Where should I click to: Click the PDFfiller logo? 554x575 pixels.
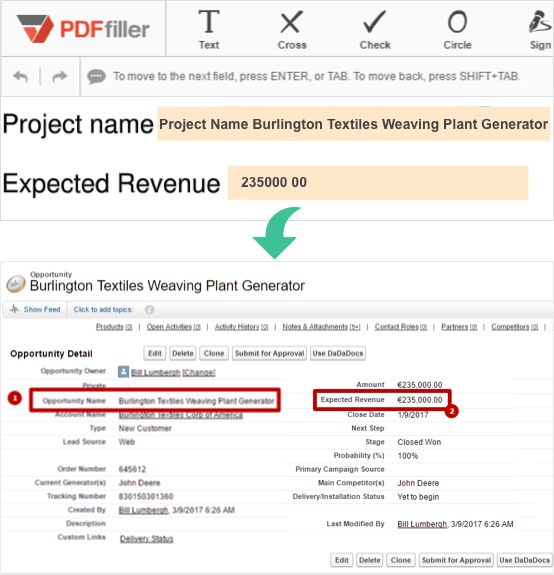pos(83,29)
